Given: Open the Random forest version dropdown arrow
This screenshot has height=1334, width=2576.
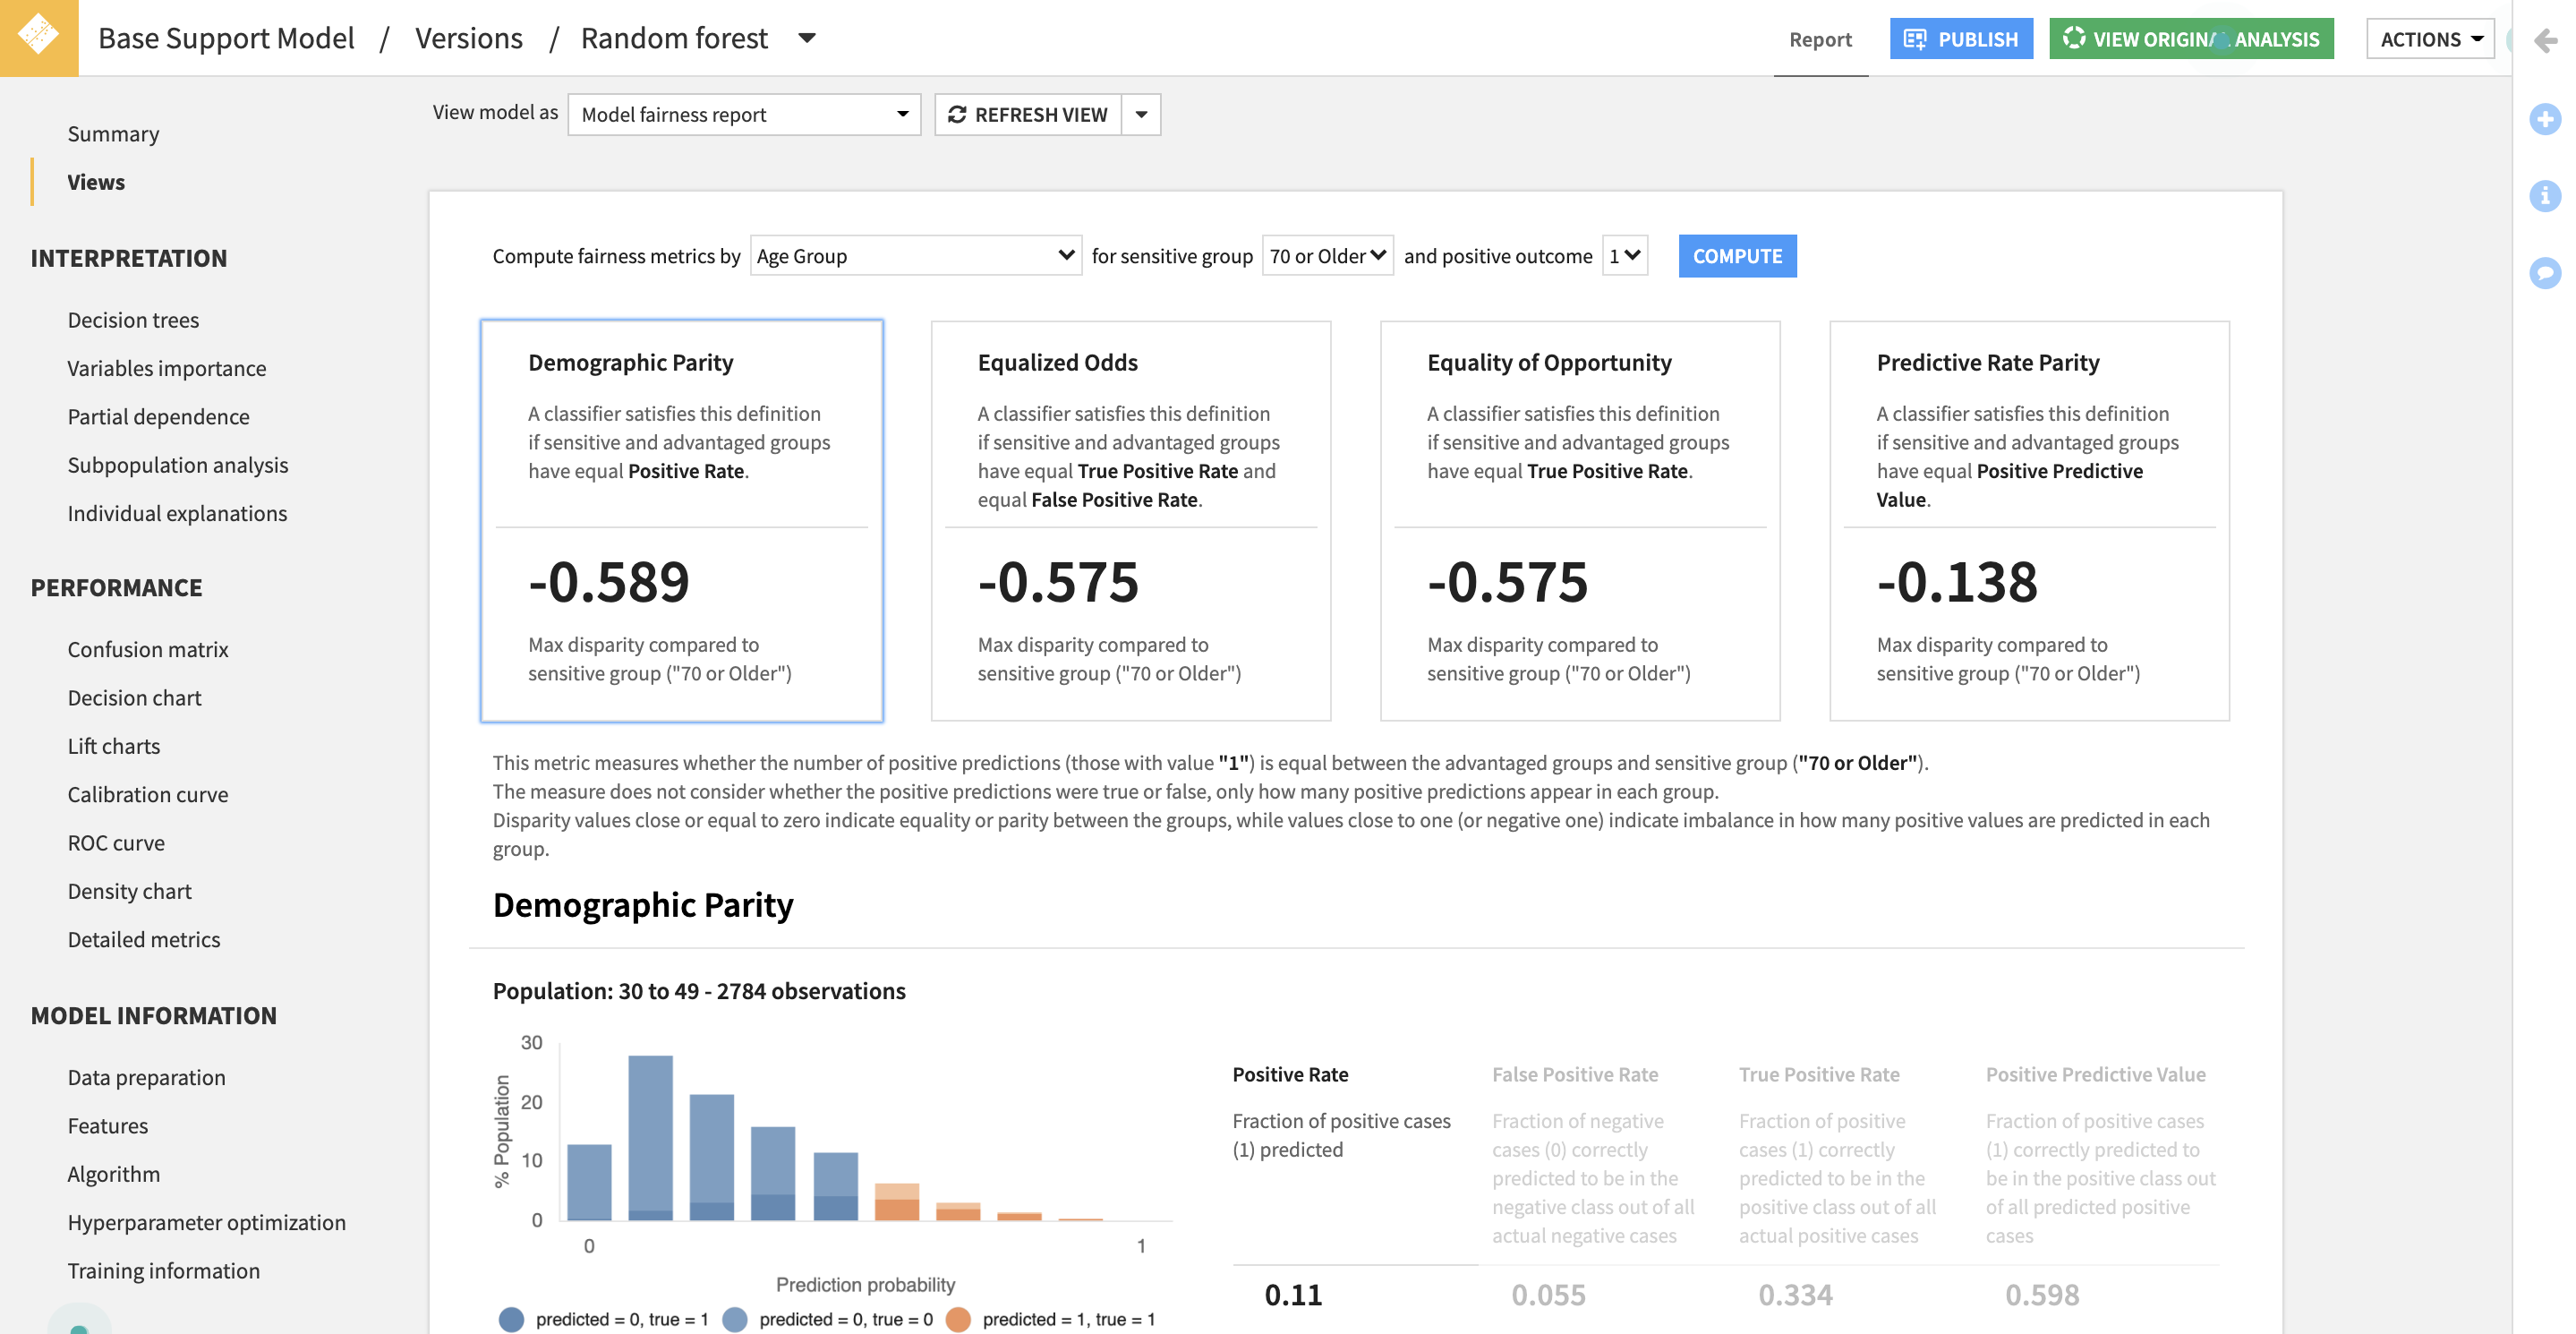Looking at the screenshot, I should 806,39.
